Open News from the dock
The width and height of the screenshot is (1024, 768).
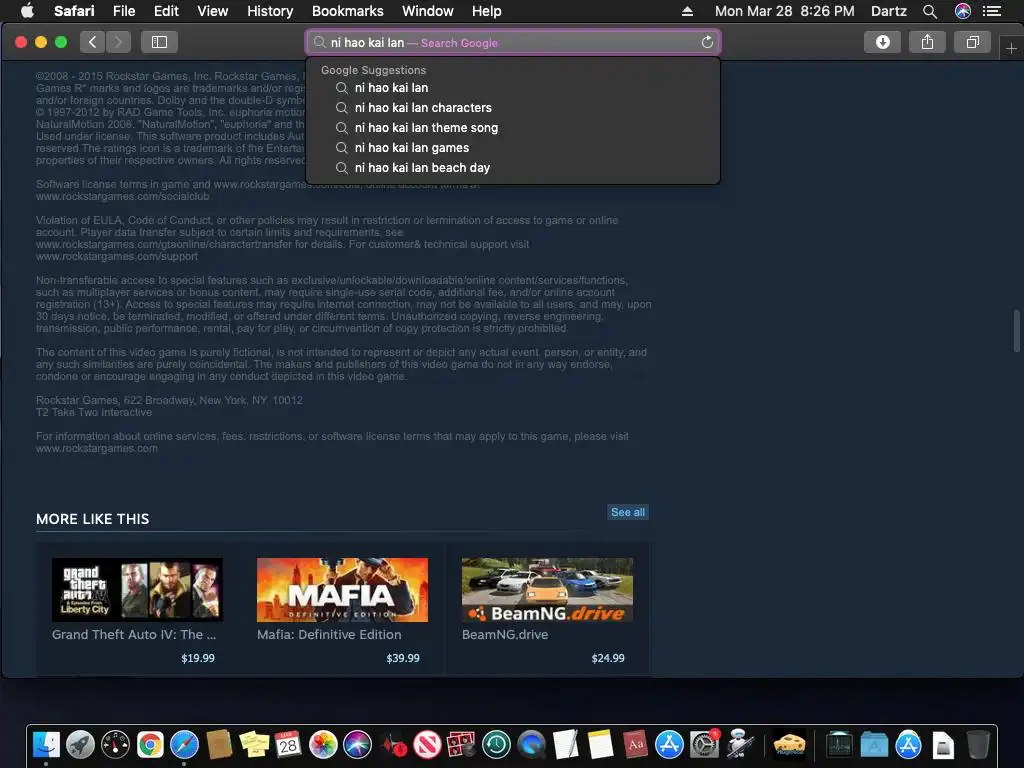pyautogui.click(x=428, y=744)
